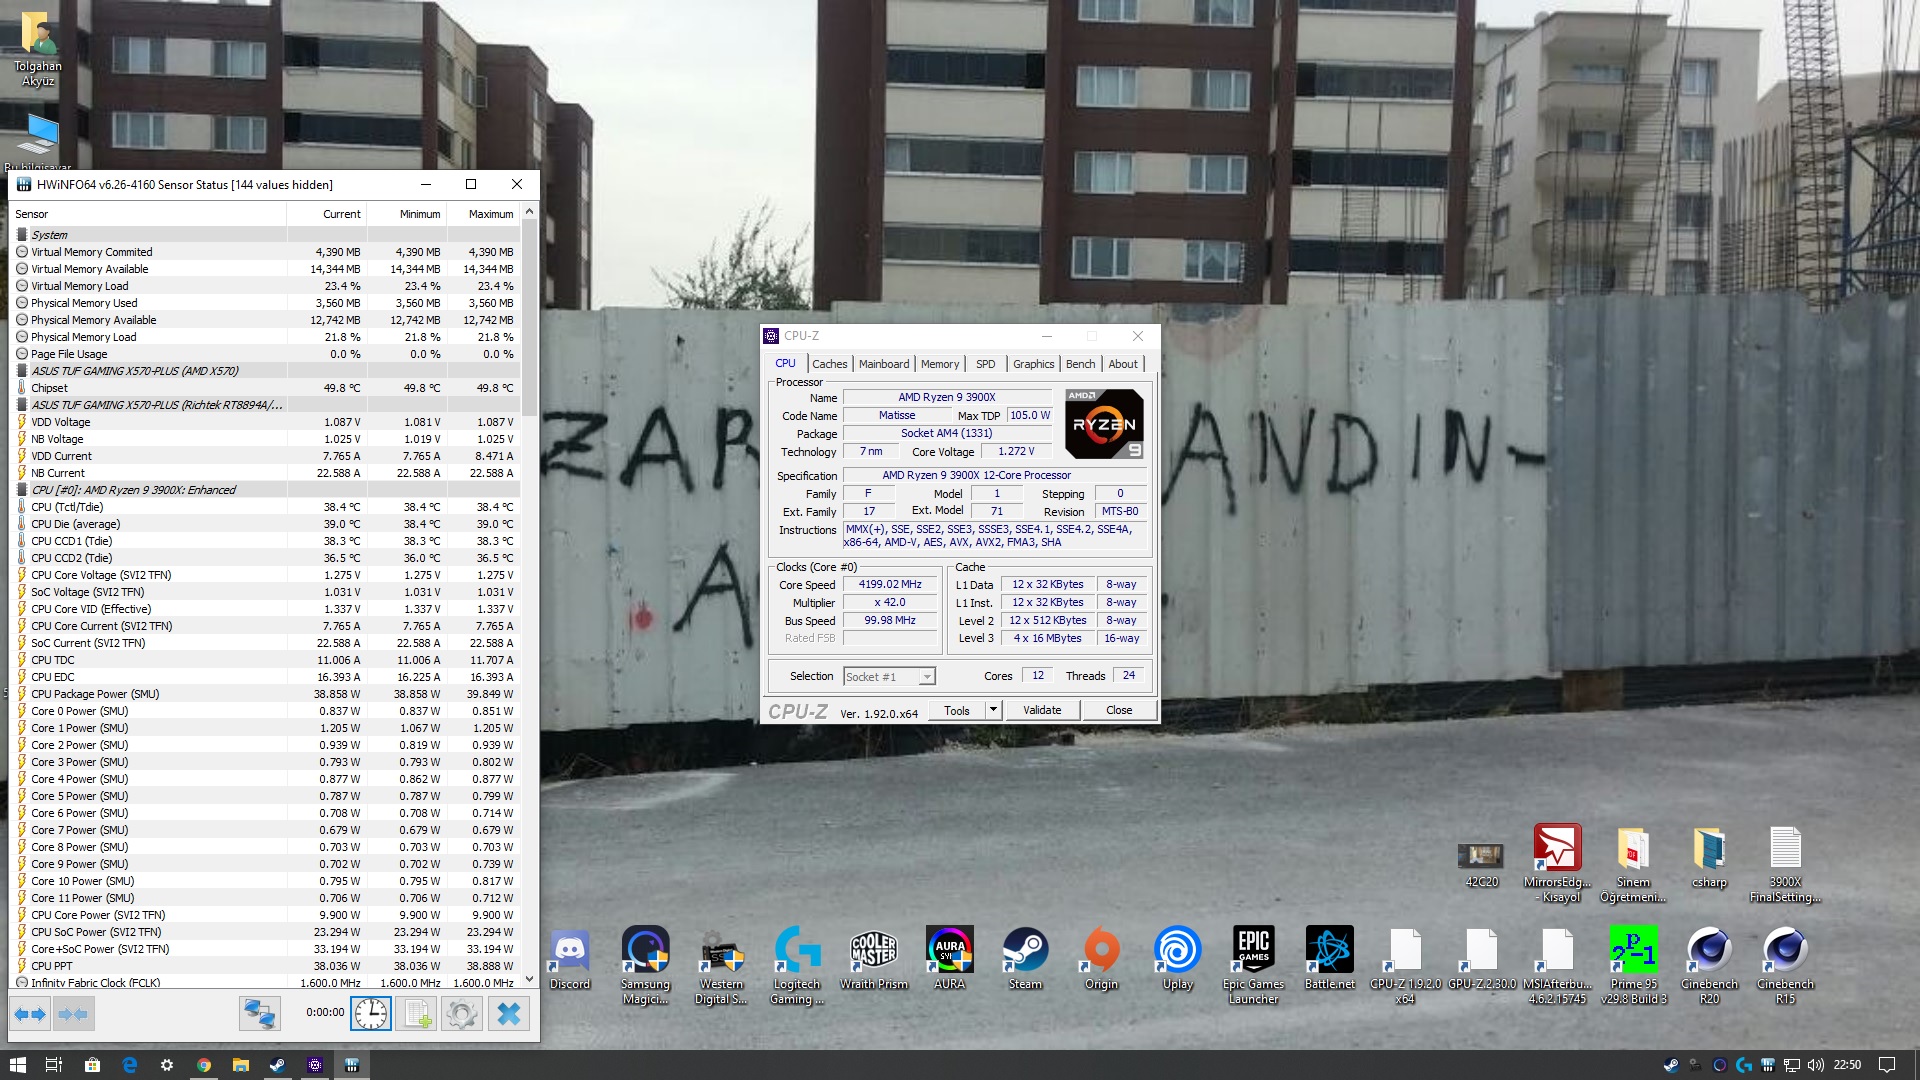Click the Windows Start button on the taskbar

click(17, 1065)
